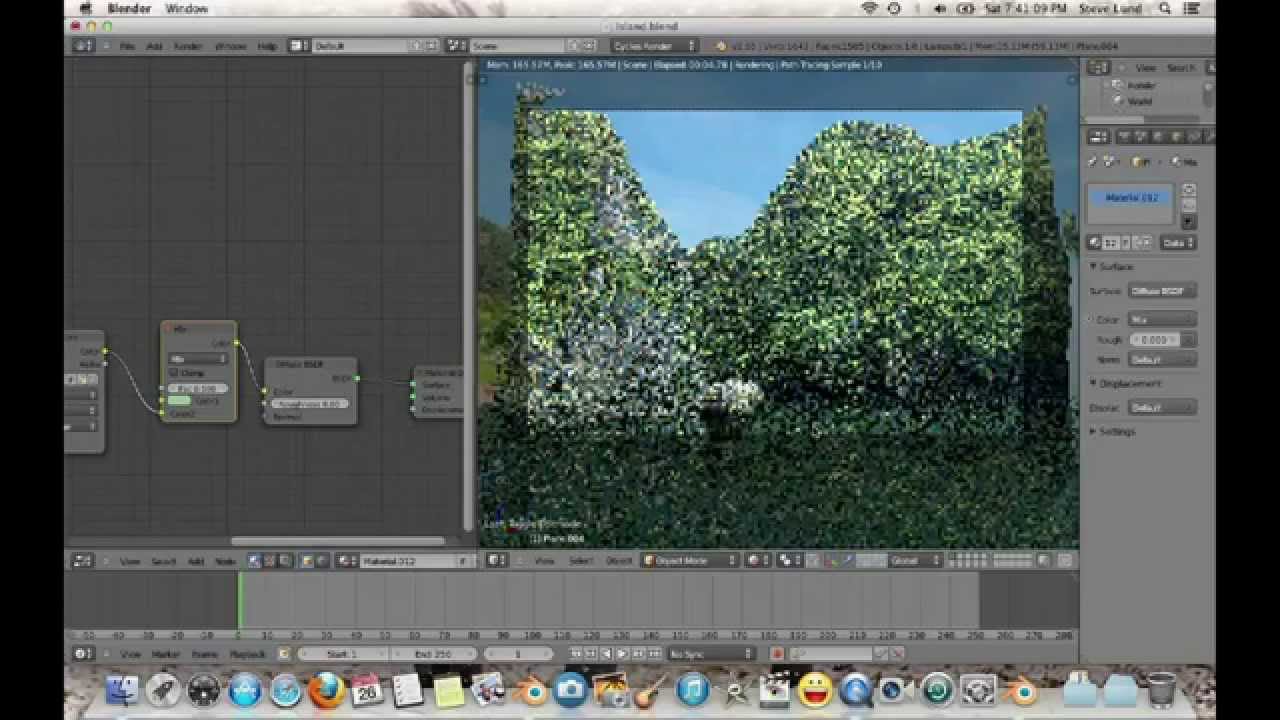Open the Trash in the Dock
The width and height of the screenshot is (1280, 720).
pos(1161,689)
